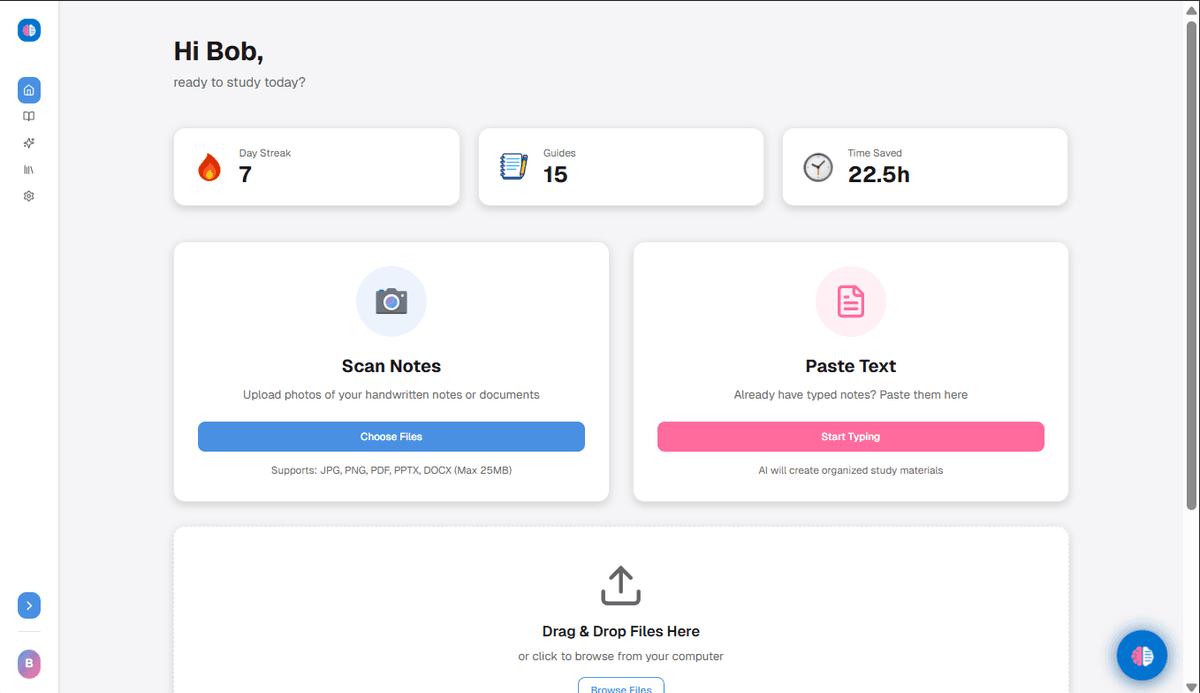Select the Home icon in the sidebar
1200x693 pixels.
[28, 90]
